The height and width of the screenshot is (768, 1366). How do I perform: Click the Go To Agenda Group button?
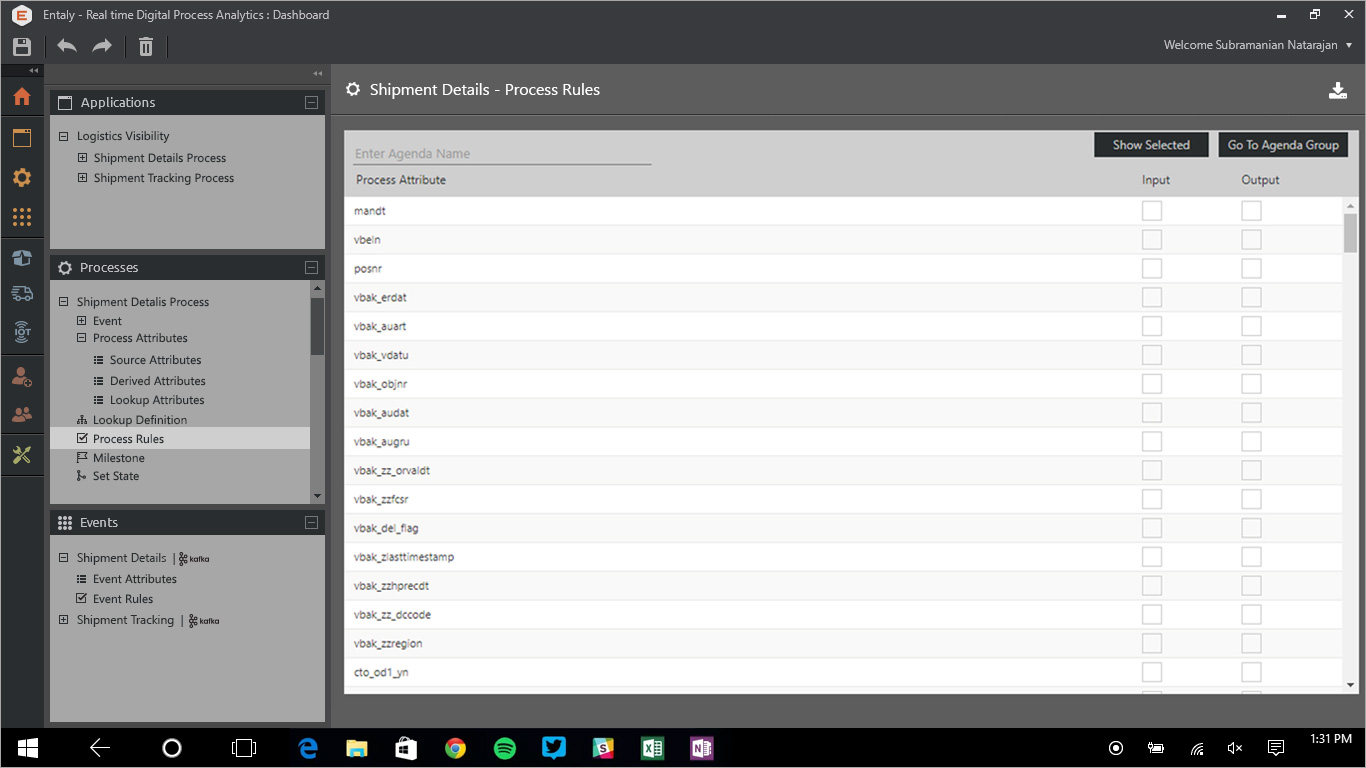(x=1283, y=145)
